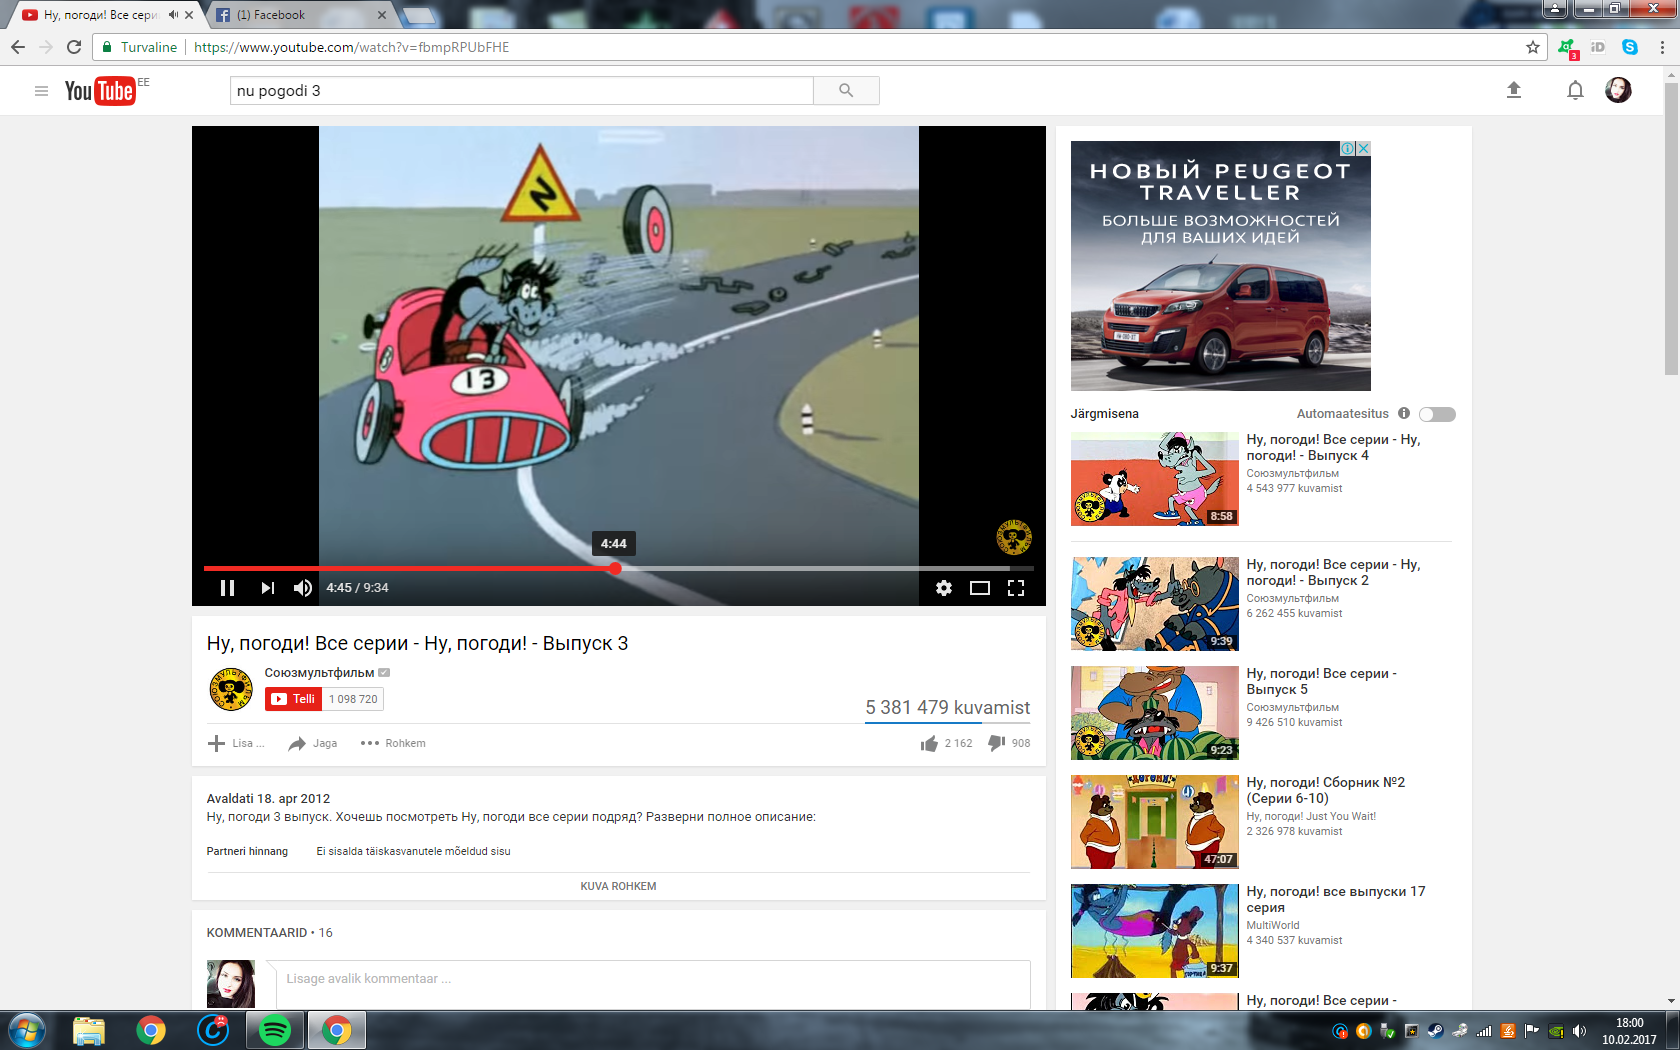
Task: Close the YouTube browser tab
Action: coord(189,15)
